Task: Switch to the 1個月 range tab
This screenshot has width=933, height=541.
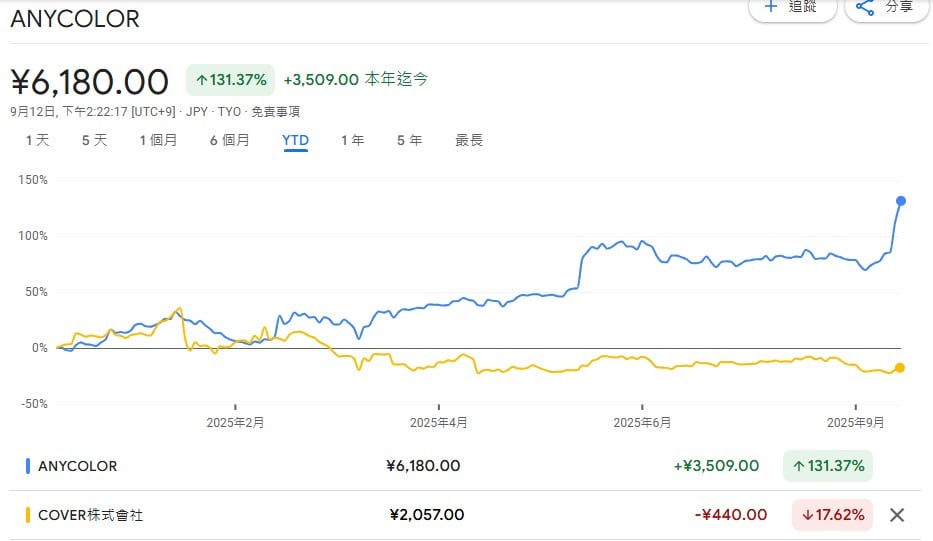Action: (158, 140)
